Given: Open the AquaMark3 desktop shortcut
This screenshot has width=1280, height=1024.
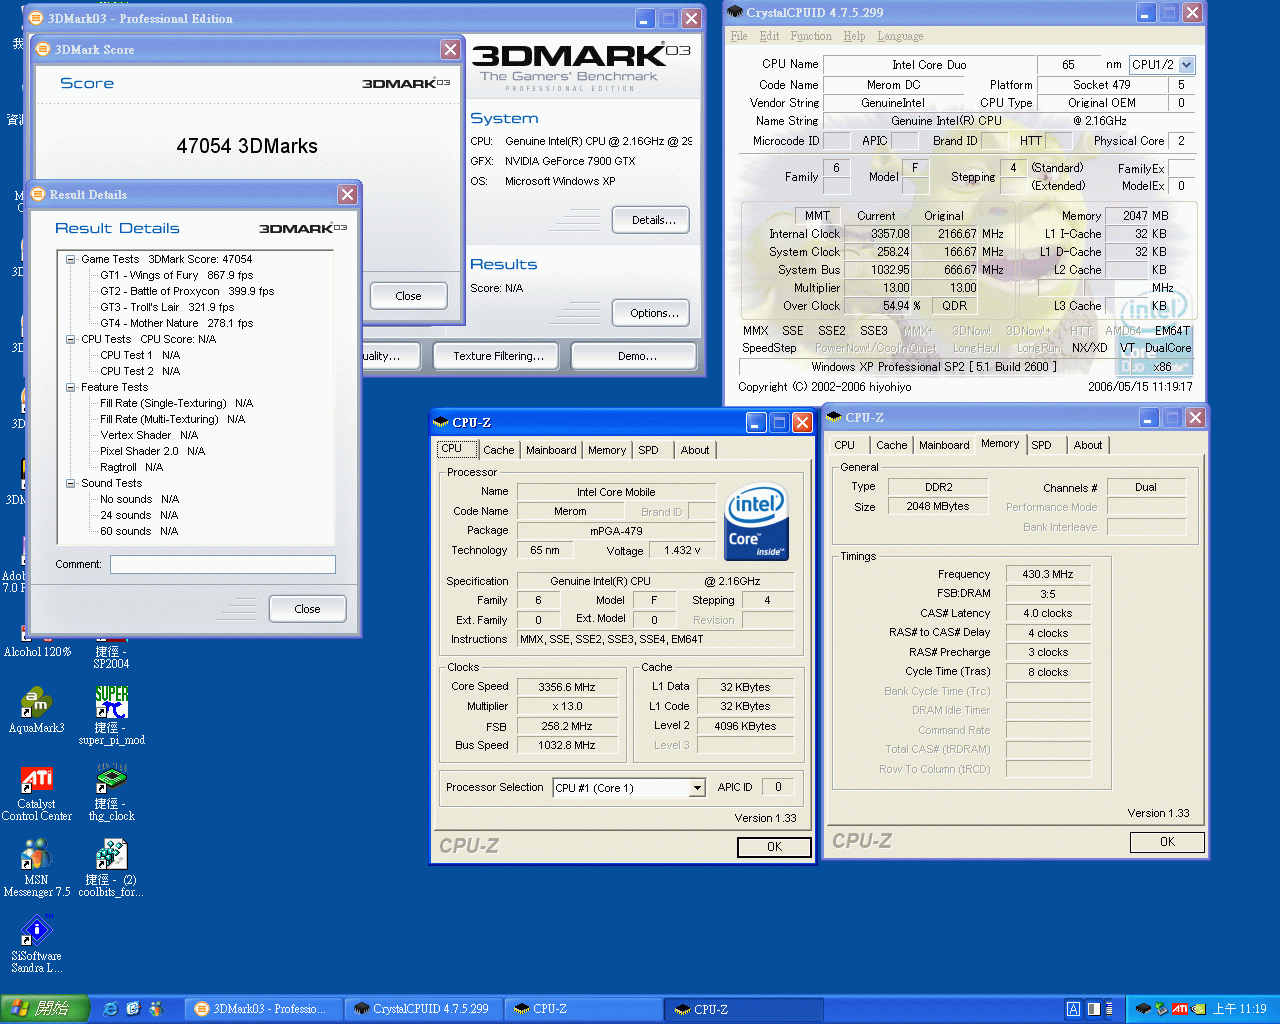Looking at the screenshot, I should click(x=37, y=704).
